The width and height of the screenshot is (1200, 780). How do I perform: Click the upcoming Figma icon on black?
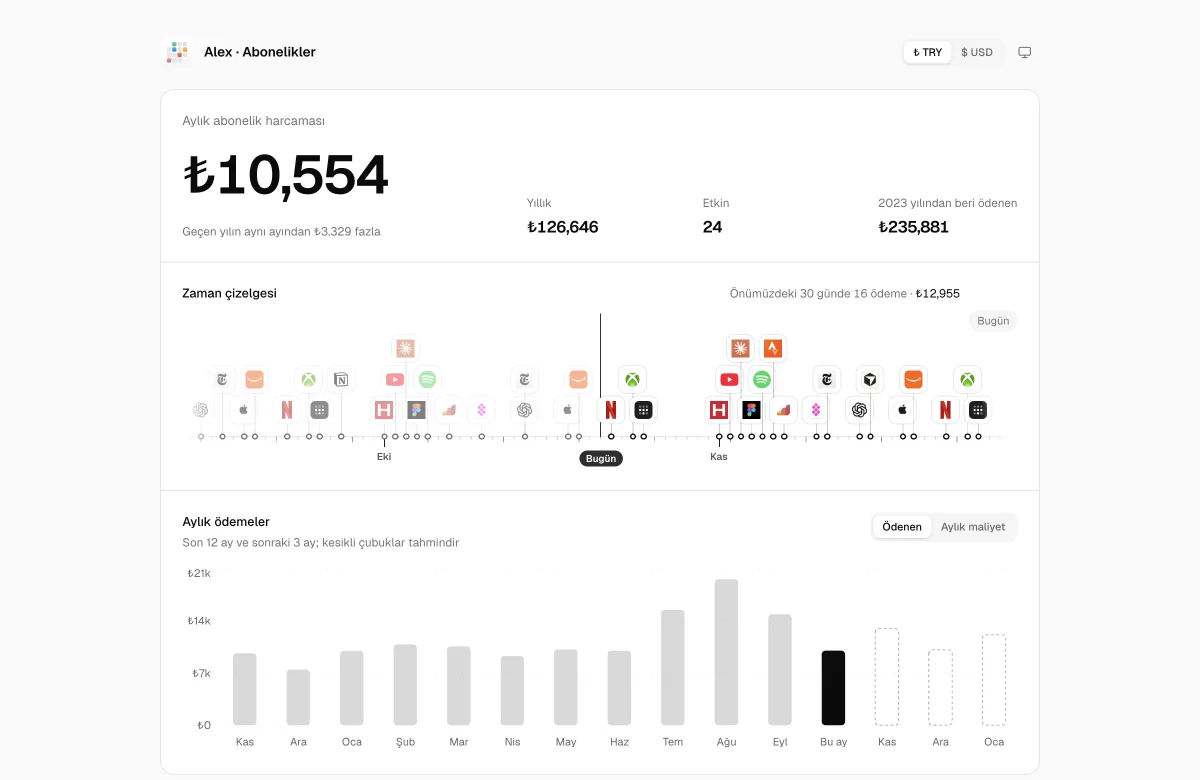pos(751,410)
